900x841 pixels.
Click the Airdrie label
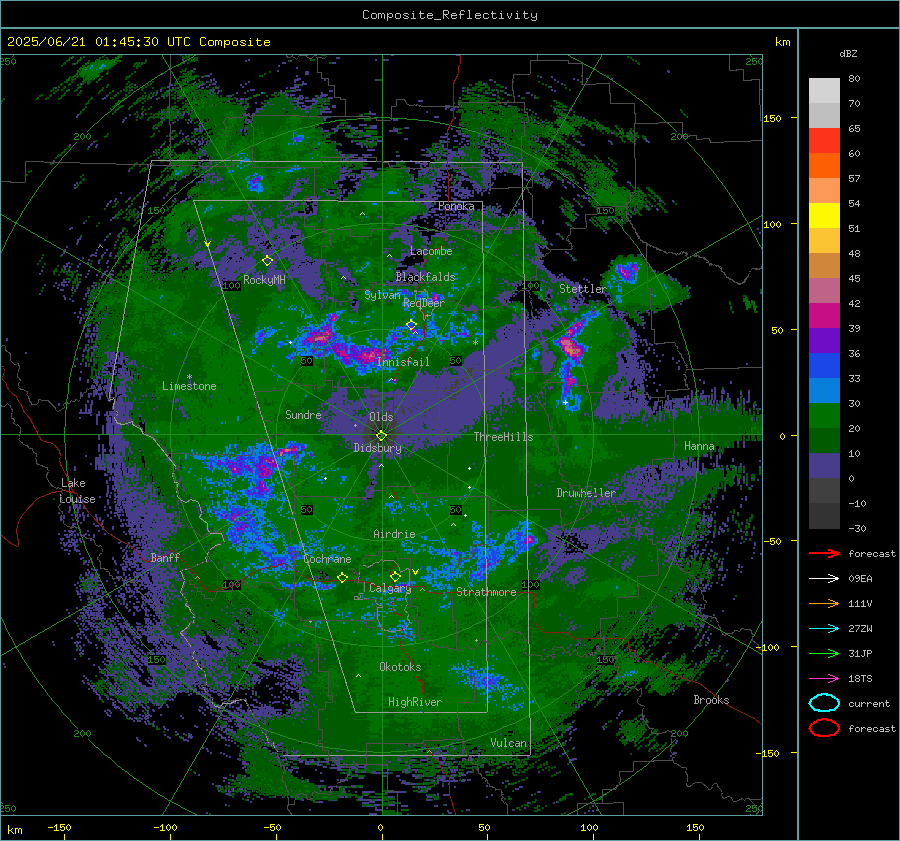[x=394, y=534]
